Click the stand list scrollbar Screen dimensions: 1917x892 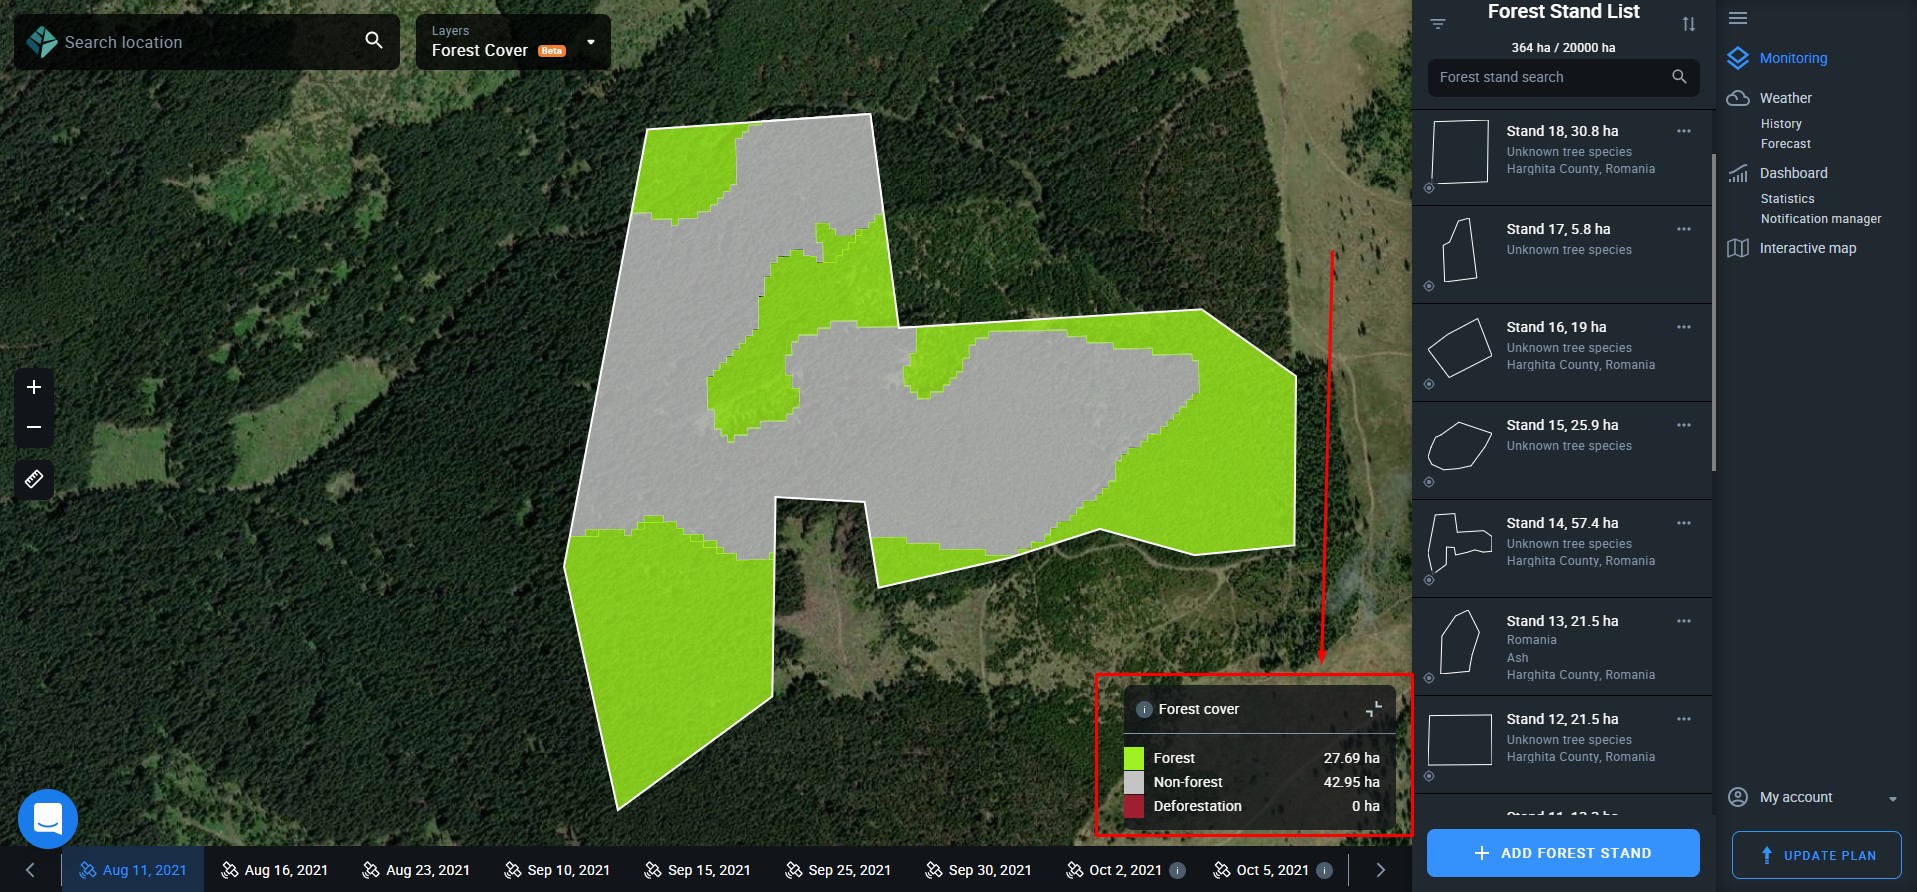1714,312
